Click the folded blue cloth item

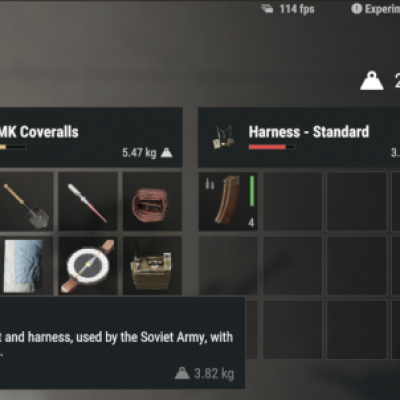tap(26, 266)
